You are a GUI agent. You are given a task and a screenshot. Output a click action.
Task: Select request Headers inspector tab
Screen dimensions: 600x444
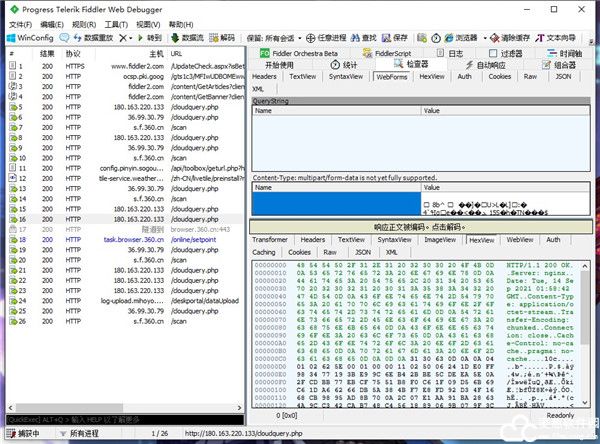click(x=264, y=77)
